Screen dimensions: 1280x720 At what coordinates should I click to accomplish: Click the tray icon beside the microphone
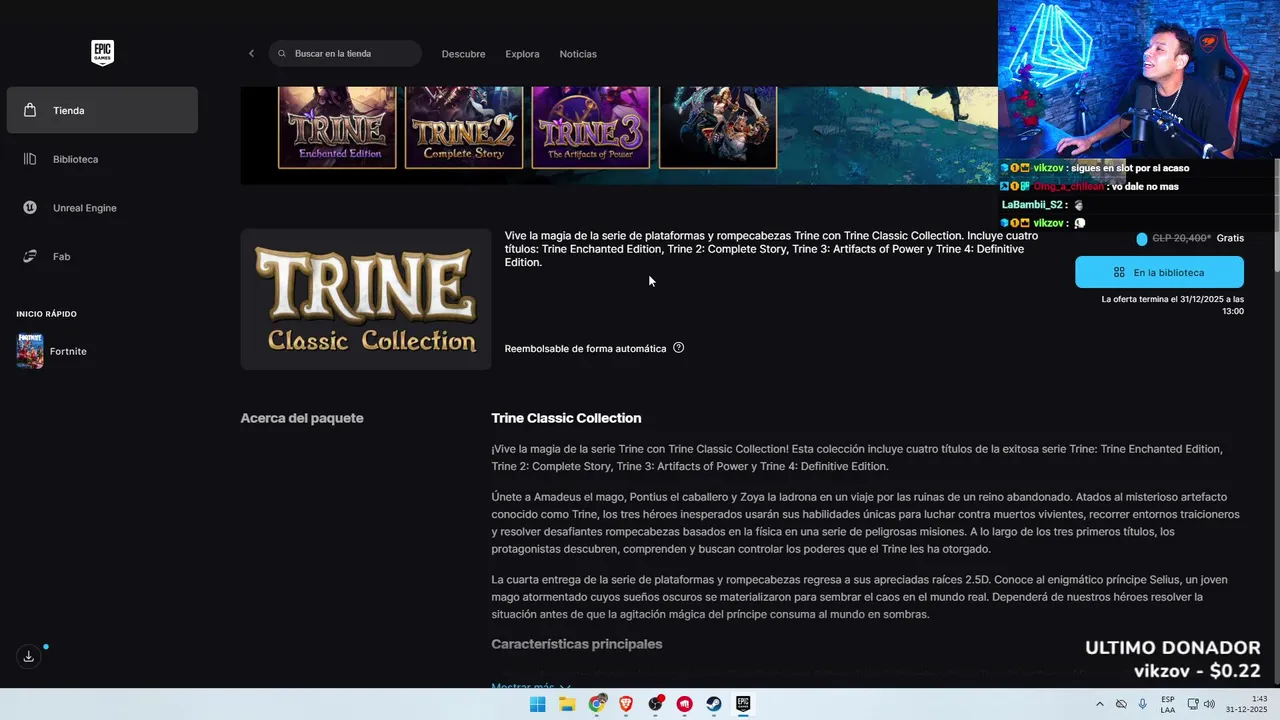pyautogui.click(x=1121, y=704)
